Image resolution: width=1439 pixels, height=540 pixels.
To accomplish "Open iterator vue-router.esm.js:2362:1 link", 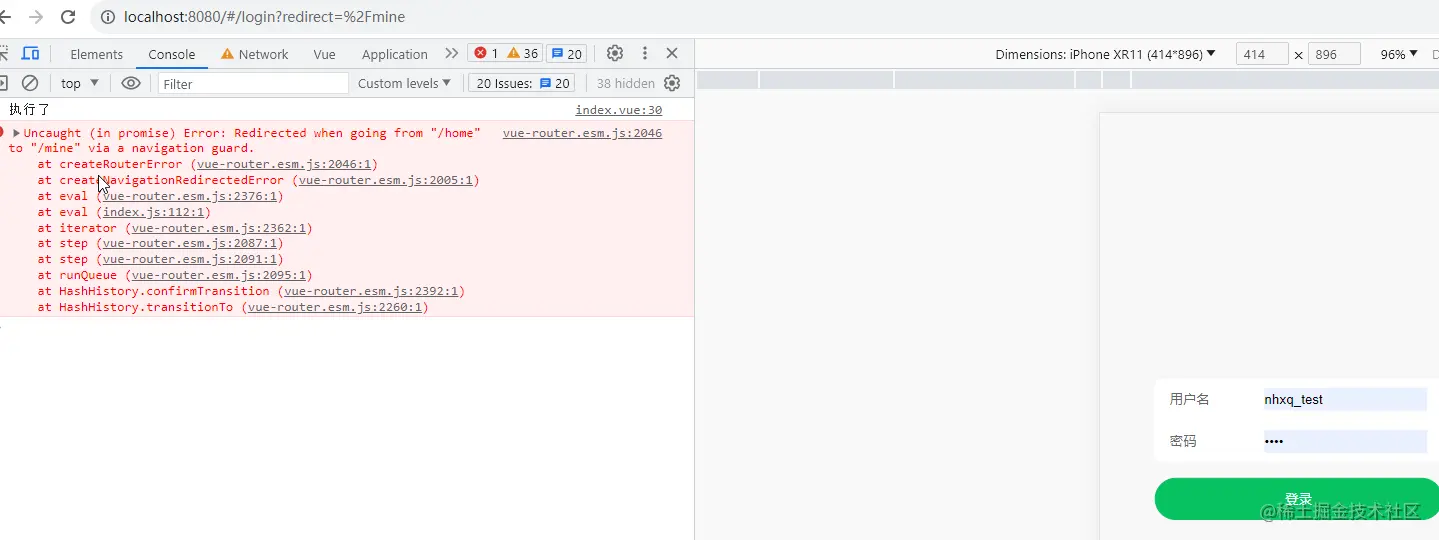I will (219, 228).
